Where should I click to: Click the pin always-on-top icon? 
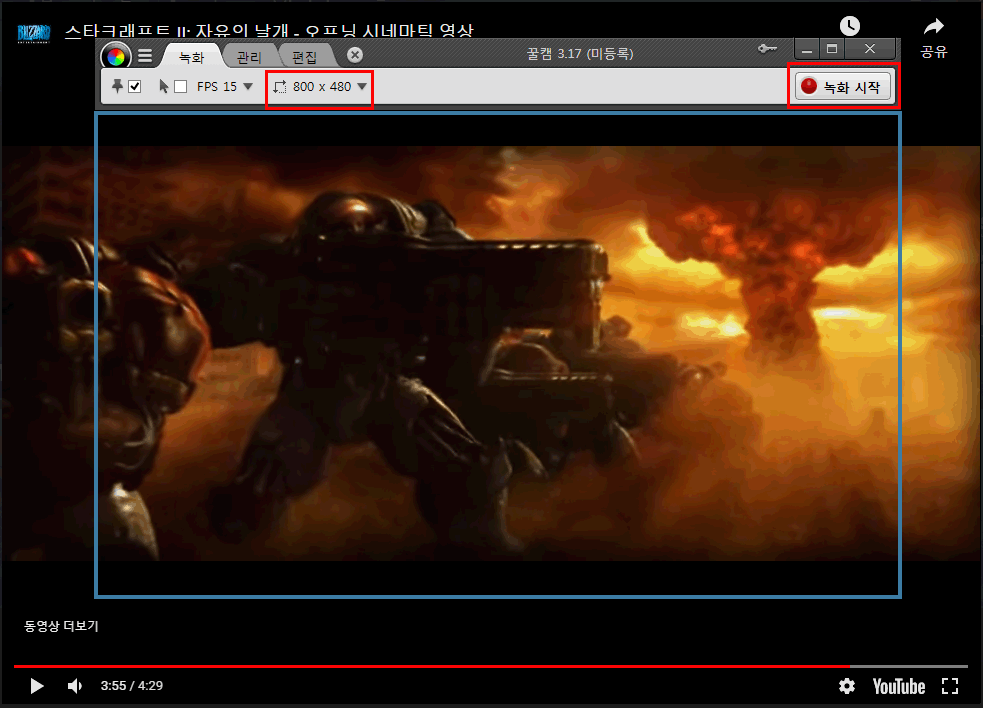tap(117, 86)
